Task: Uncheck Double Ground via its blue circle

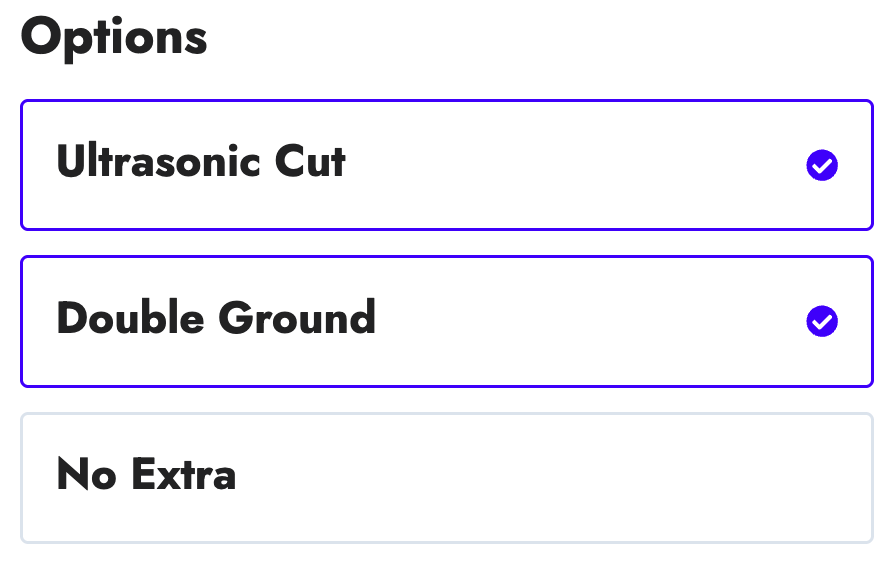Action: 822,322
